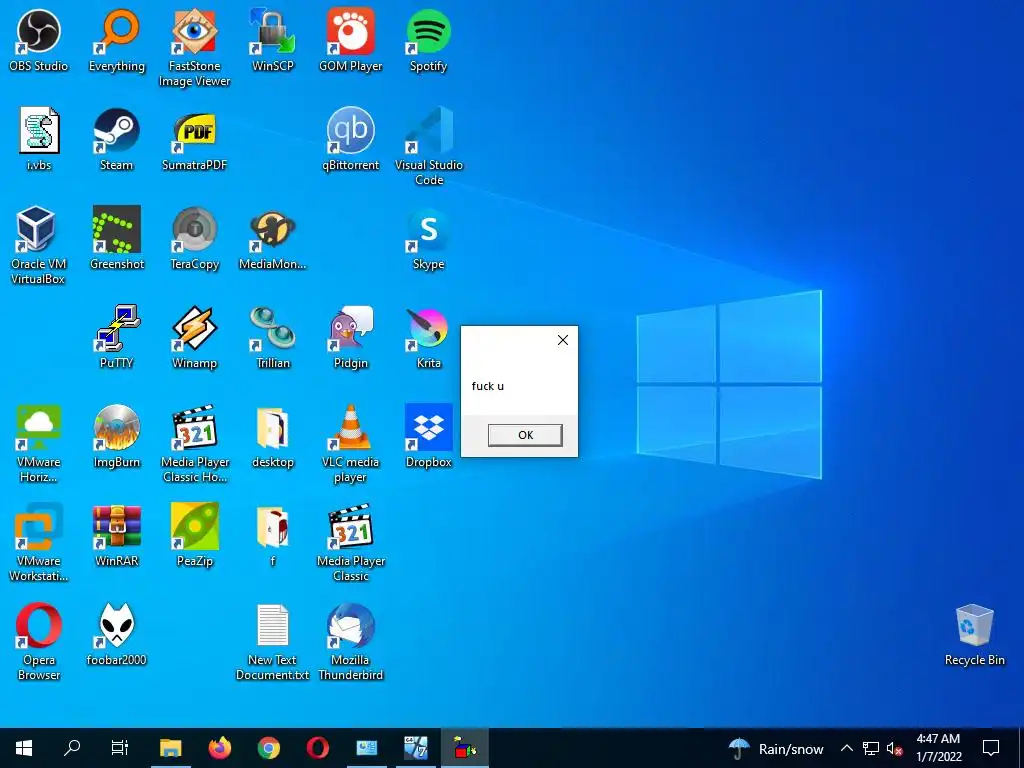
Task: Select the Media Player Classic shortcut
Action: pyautogui.click(x=351, y=543)
